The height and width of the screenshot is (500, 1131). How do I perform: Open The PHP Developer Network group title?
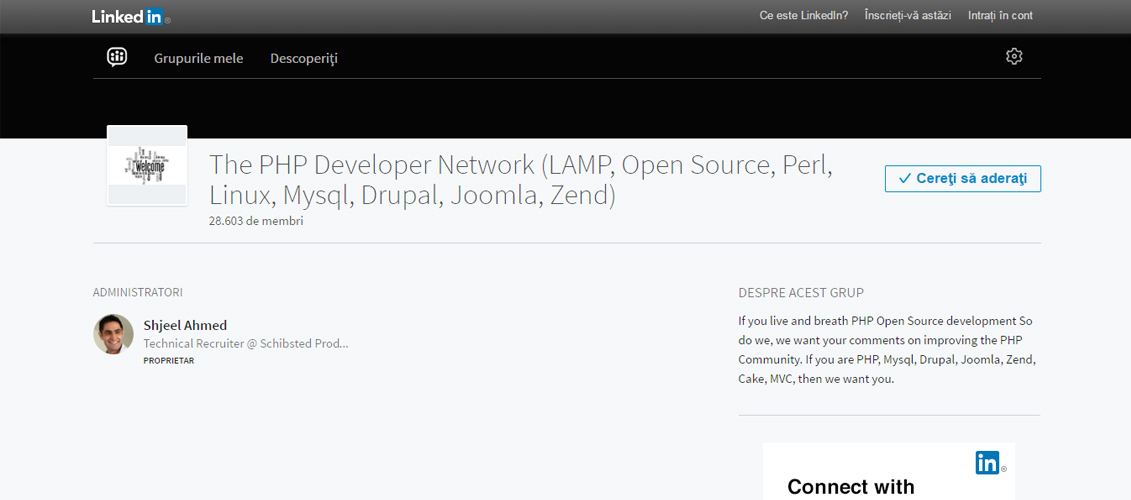(x=522, y=180)
